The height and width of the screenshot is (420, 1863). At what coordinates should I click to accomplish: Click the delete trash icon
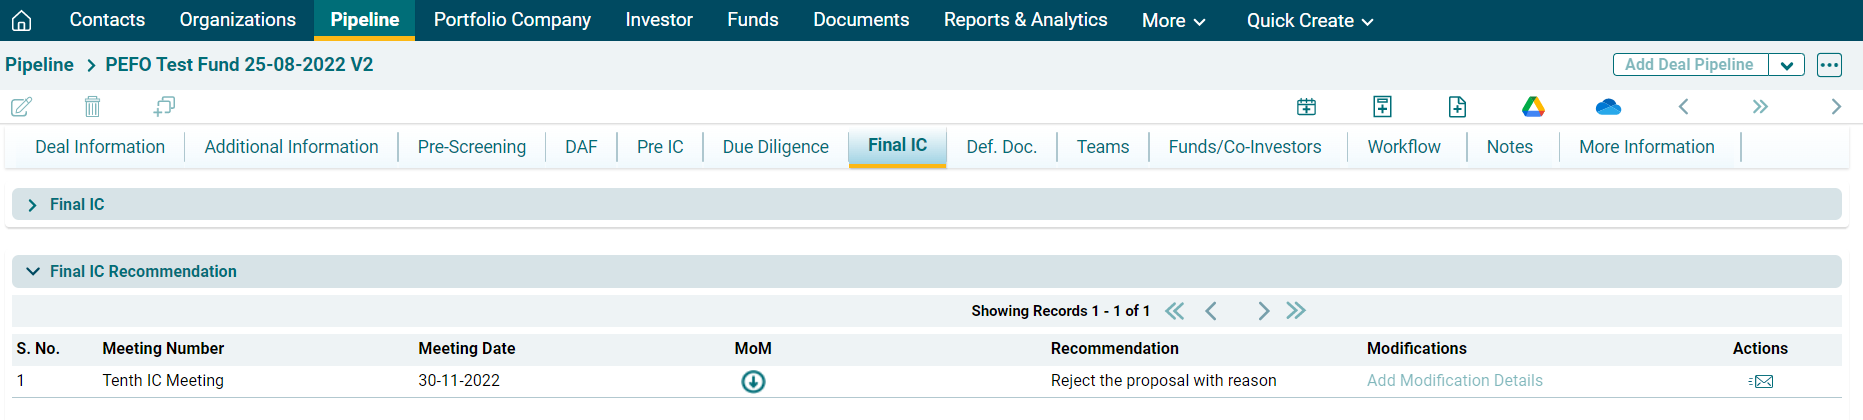tap(92, 106)
